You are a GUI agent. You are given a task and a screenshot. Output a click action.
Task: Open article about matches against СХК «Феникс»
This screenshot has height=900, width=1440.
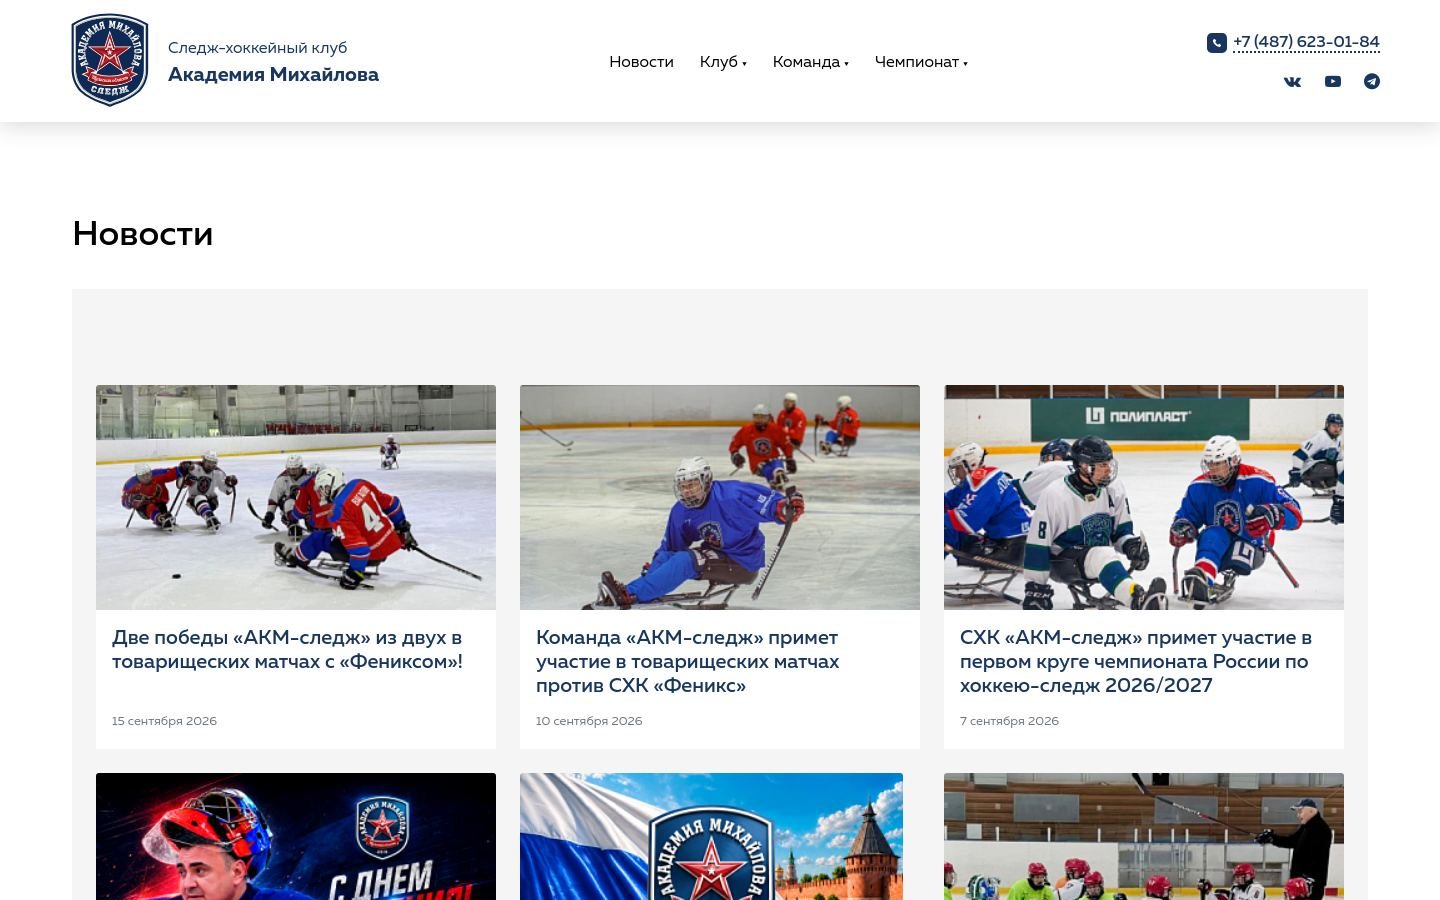click(x=688, y=662)
